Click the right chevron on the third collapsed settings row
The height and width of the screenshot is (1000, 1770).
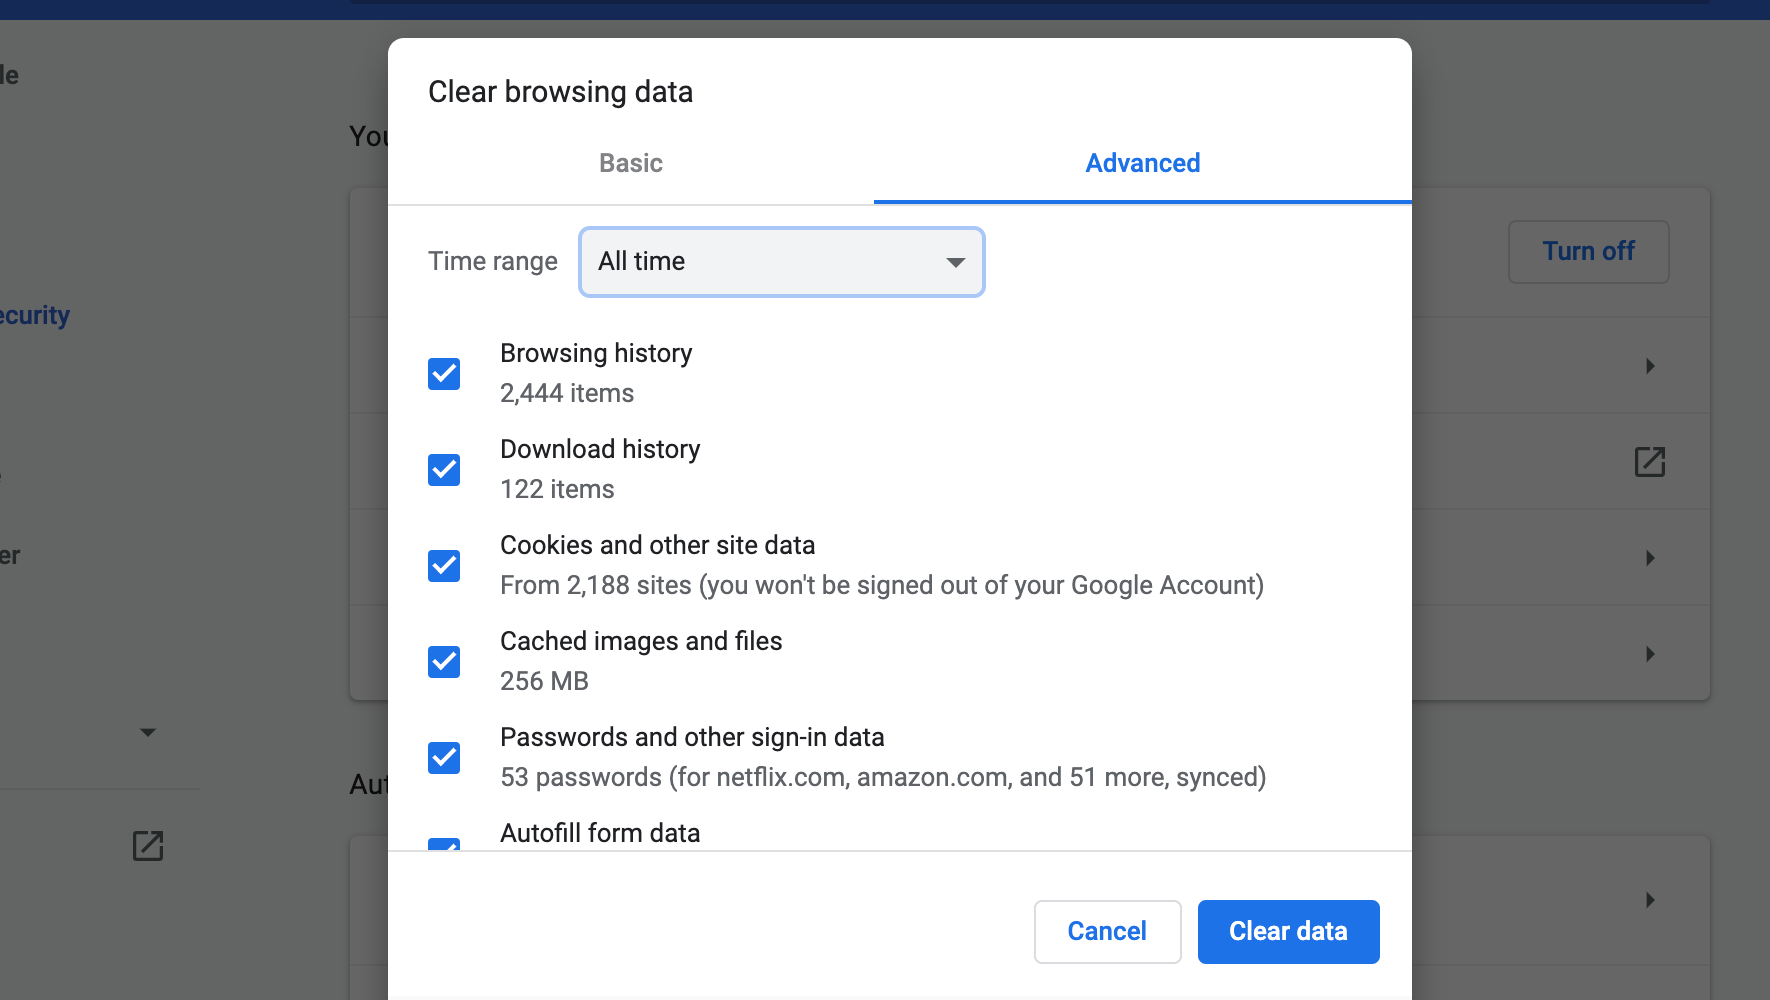click(1649, 654)
